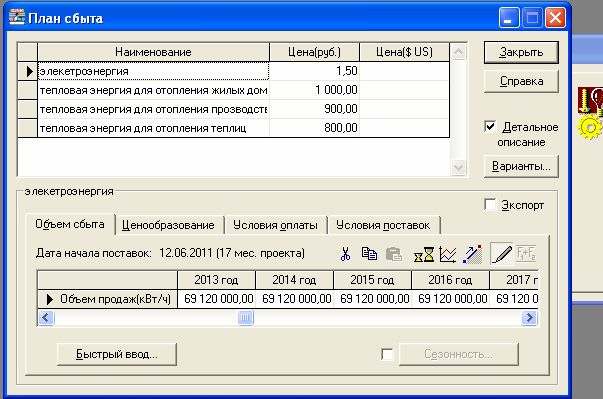Click the Наименование column header
This screenshot has width=603, height=399.
(x=153, y=52)
